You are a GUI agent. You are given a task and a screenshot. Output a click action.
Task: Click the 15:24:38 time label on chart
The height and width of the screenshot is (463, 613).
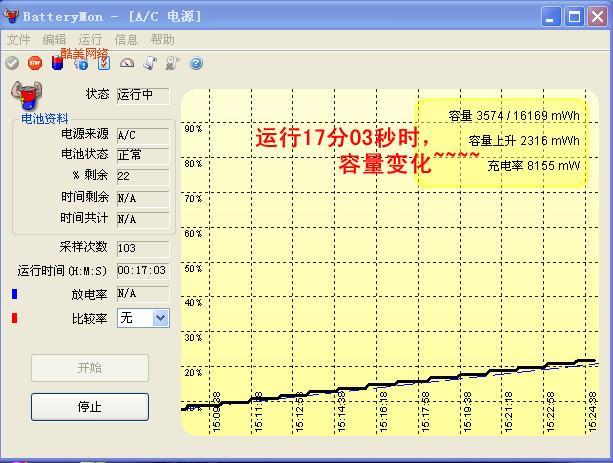point(593,412)
